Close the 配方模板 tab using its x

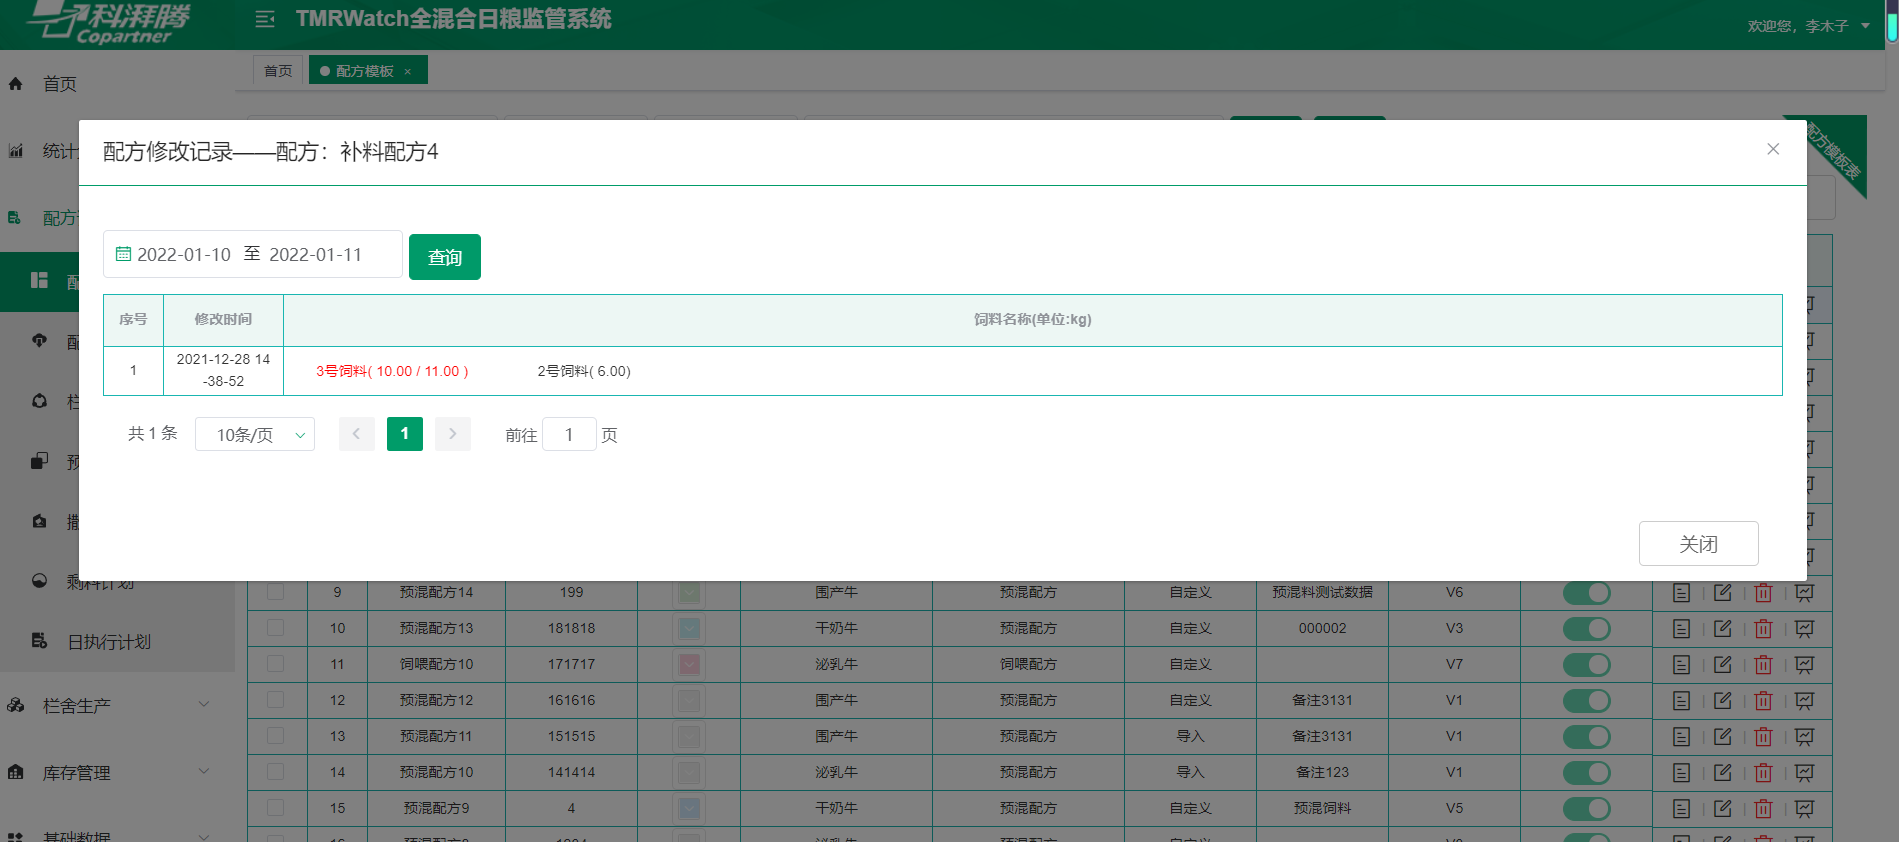pos(408,72)
